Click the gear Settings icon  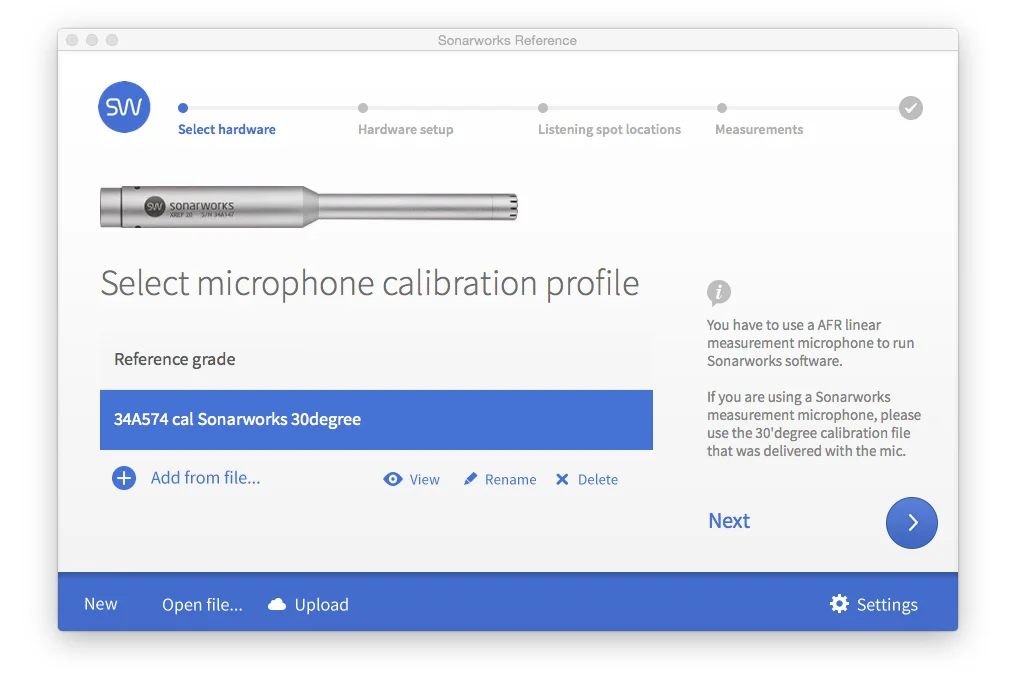pos(839,603)
